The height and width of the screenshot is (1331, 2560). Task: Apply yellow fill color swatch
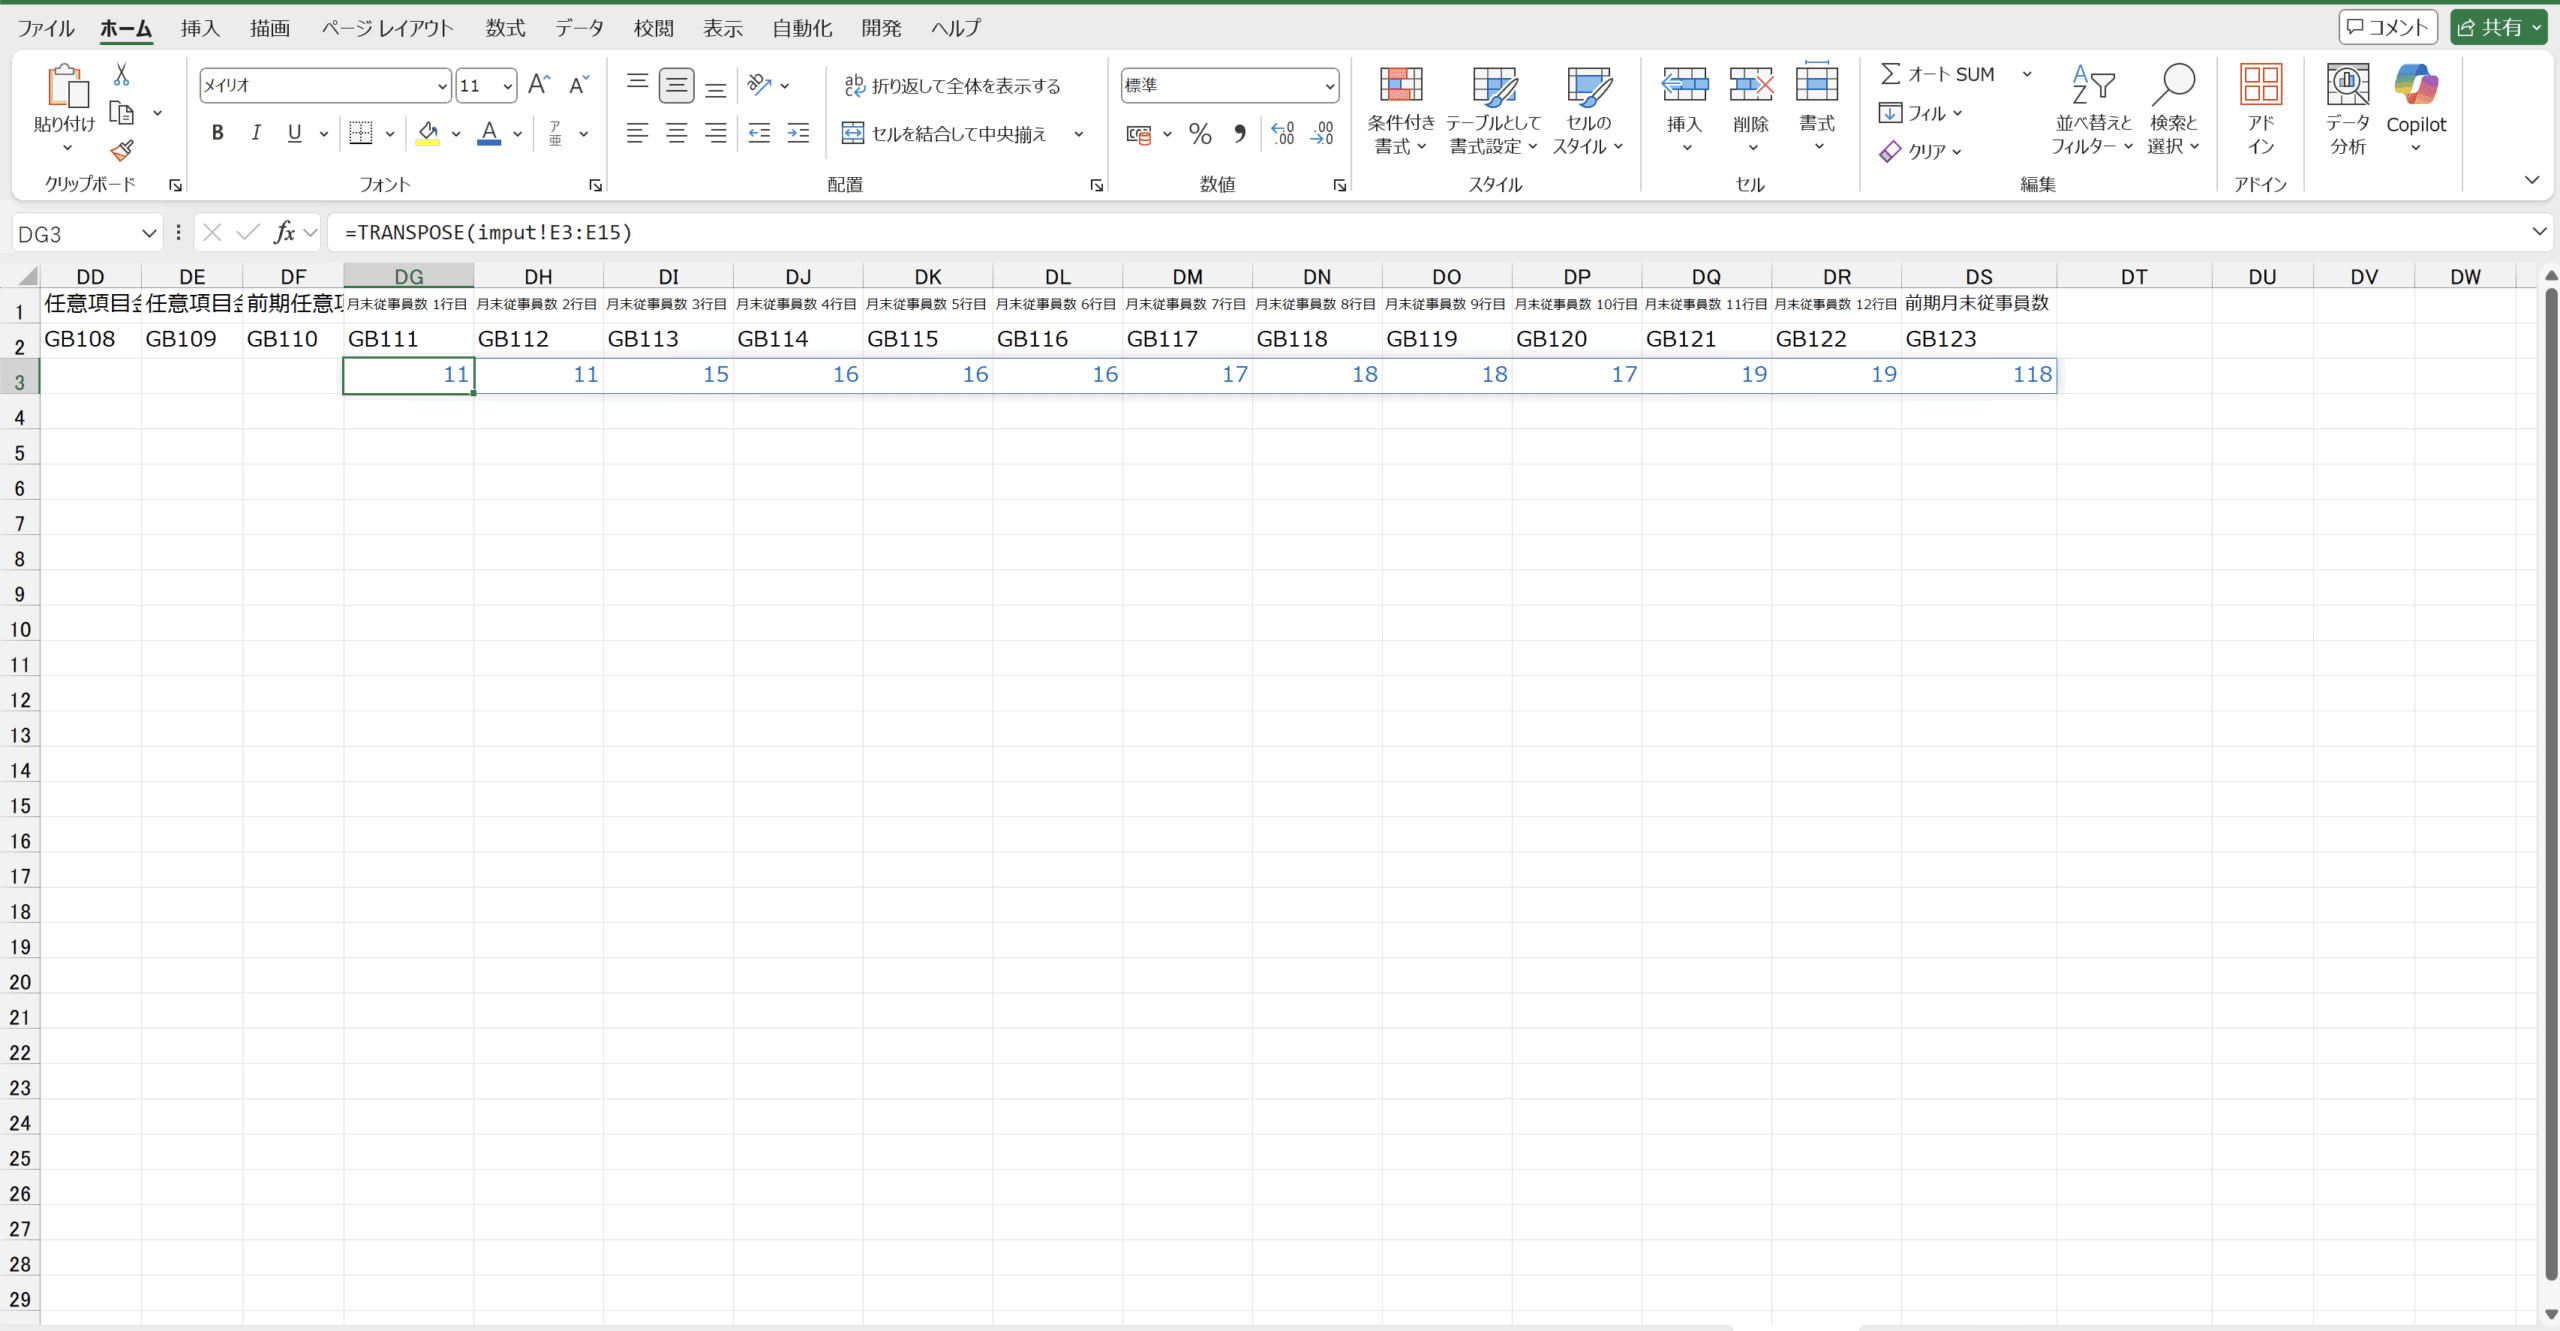pyautogui.click(x=428, y=133)
